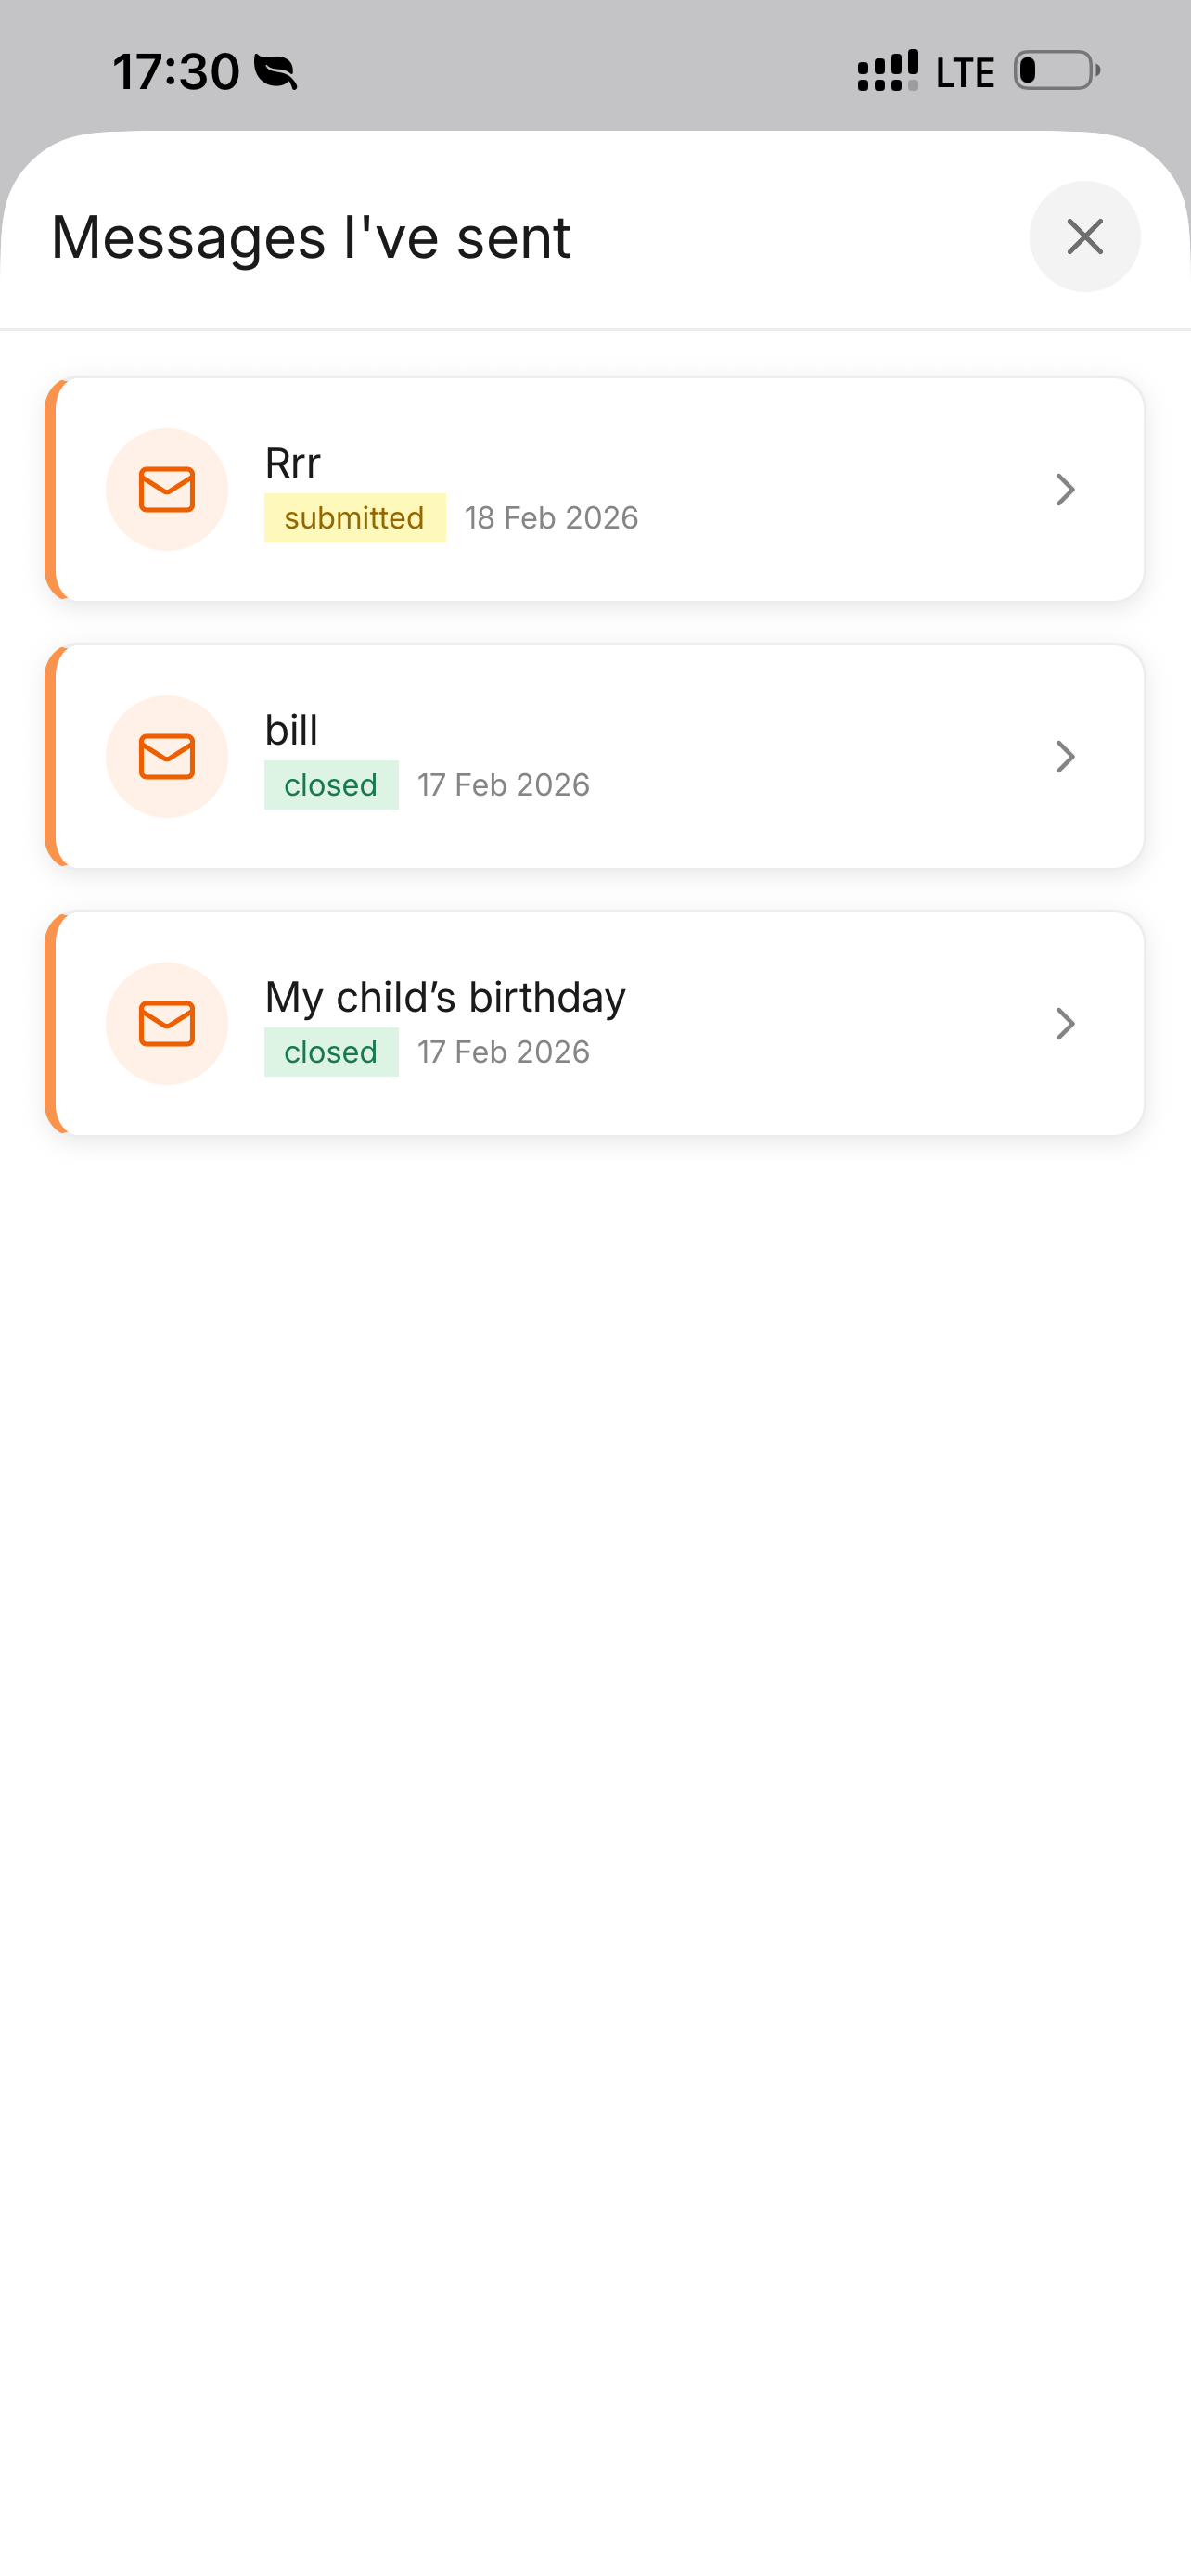Tap the closed badge on My child's birthday
Viewport: 1191px width, 2576px height.
(x=331, y=1052)
